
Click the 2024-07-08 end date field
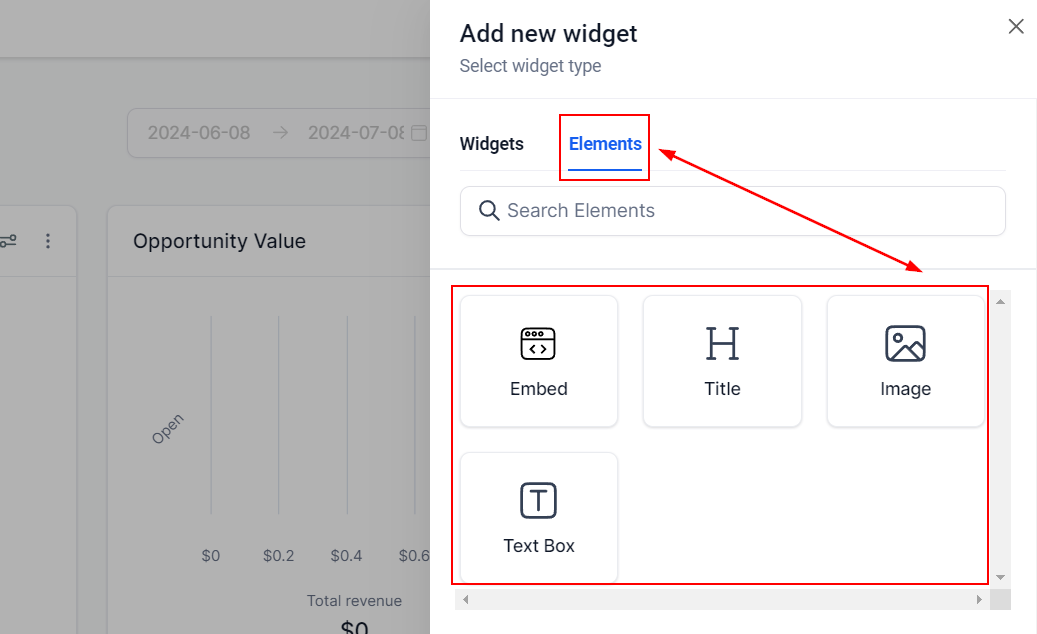click(x=355, y=133)
